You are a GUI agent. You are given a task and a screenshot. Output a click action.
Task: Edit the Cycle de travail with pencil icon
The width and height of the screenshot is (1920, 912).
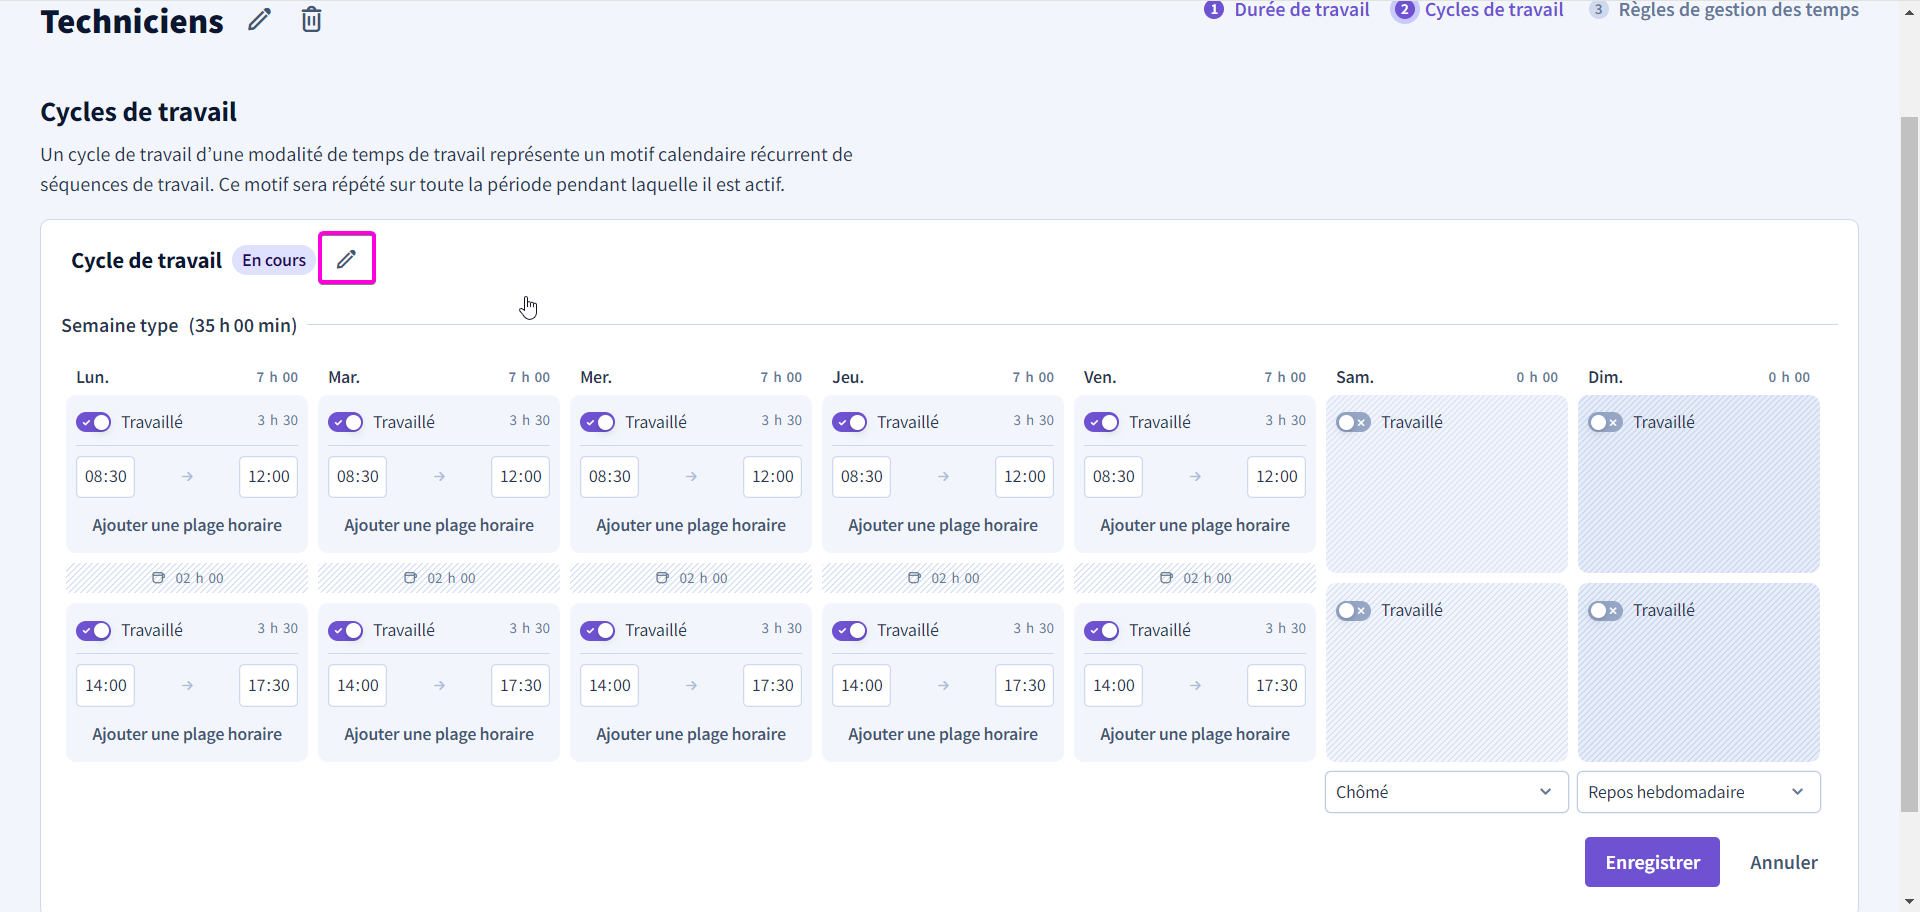346,259
